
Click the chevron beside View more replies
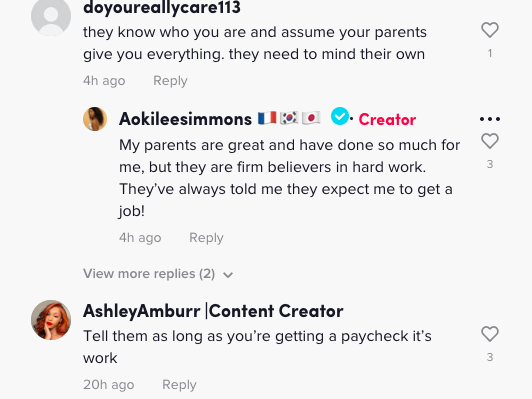(x=228, y=275)
